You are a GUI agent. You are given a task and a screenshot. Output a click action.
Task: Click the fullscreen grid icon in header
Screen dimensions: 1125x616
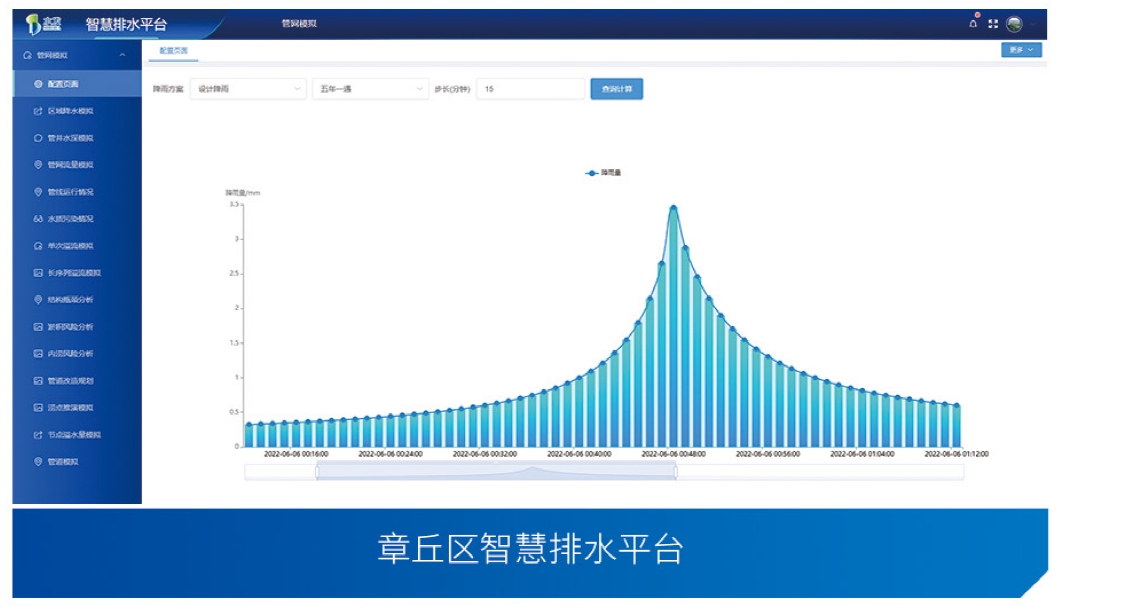click(x=993, y=24)
